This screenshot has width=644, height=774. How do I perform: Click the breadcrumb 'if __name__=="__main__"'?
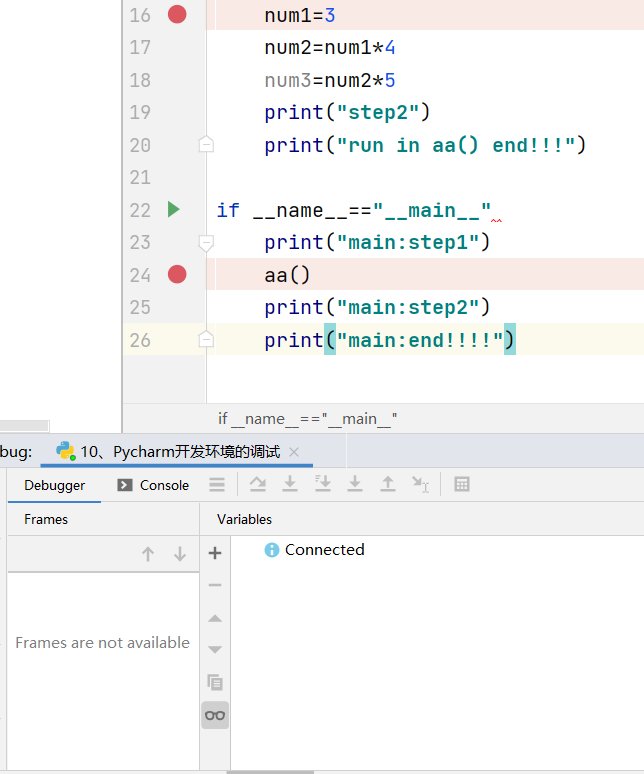[307, 419]
